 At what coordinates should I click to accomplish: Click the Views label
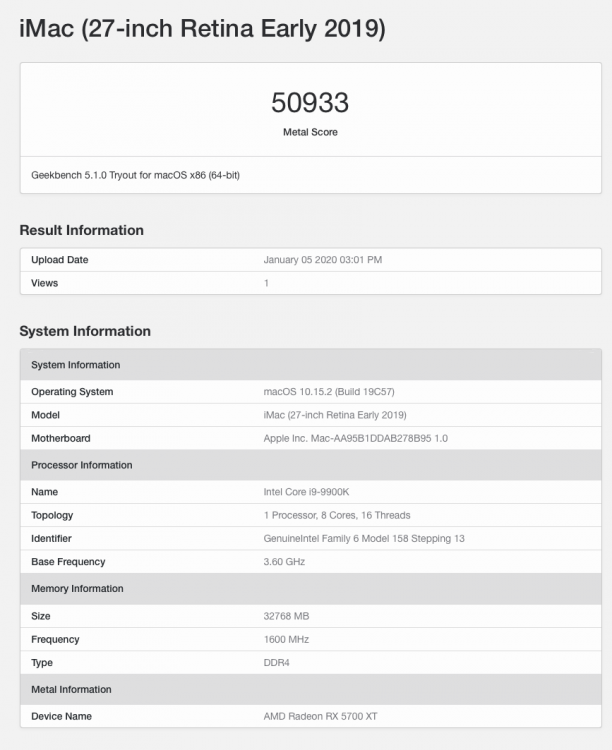[x=45, y=283]
